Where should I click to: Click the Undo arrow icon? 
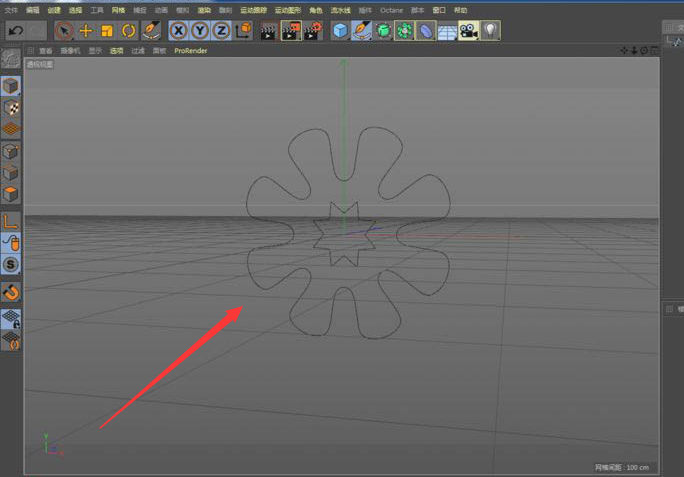point(15,31)
